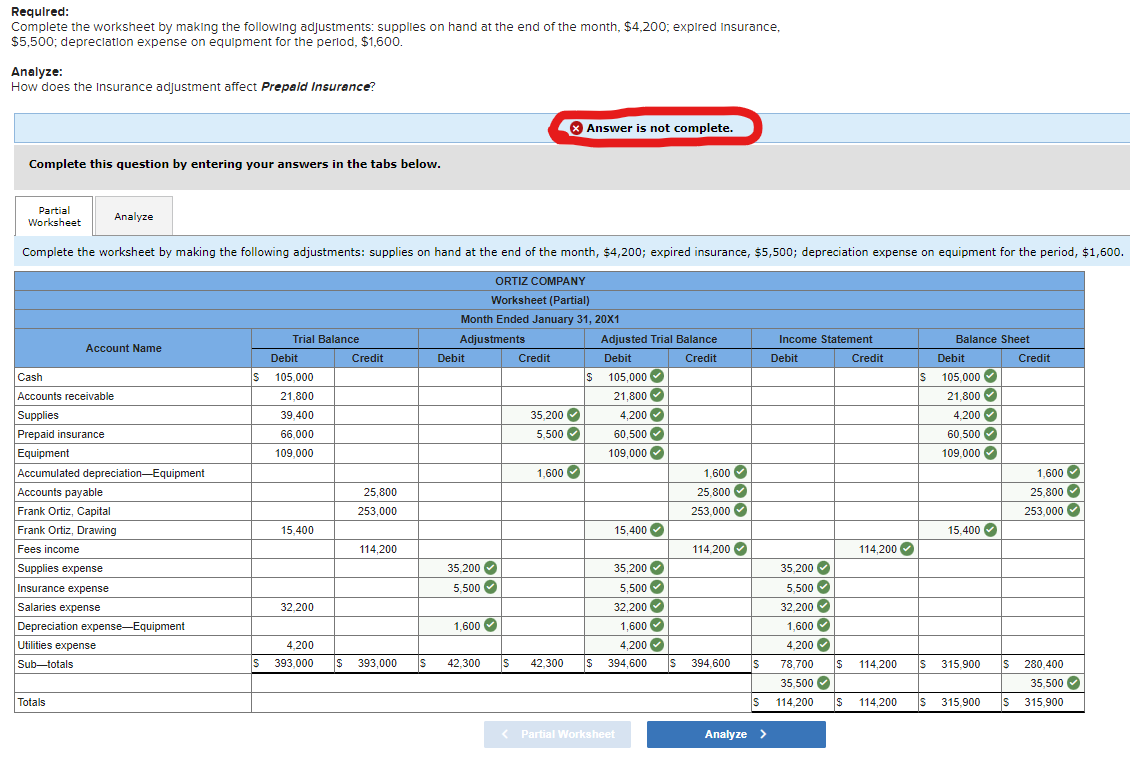Select the Partial Worksheet tab
The height and width of the screenshot is (760, 1130).
pyautogui.click(x=53, y=215)
